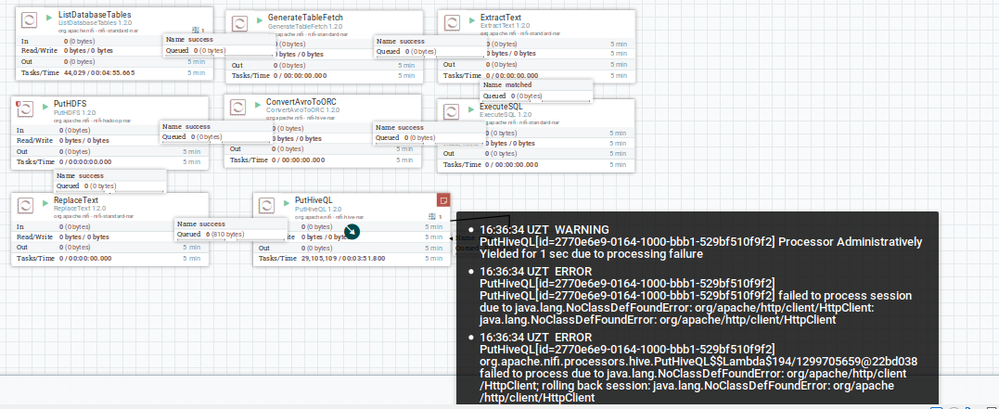Click the green running indicator on GenerateTableFetch
The width and height of the screenshot is (999, 409).
click(259, 20)
